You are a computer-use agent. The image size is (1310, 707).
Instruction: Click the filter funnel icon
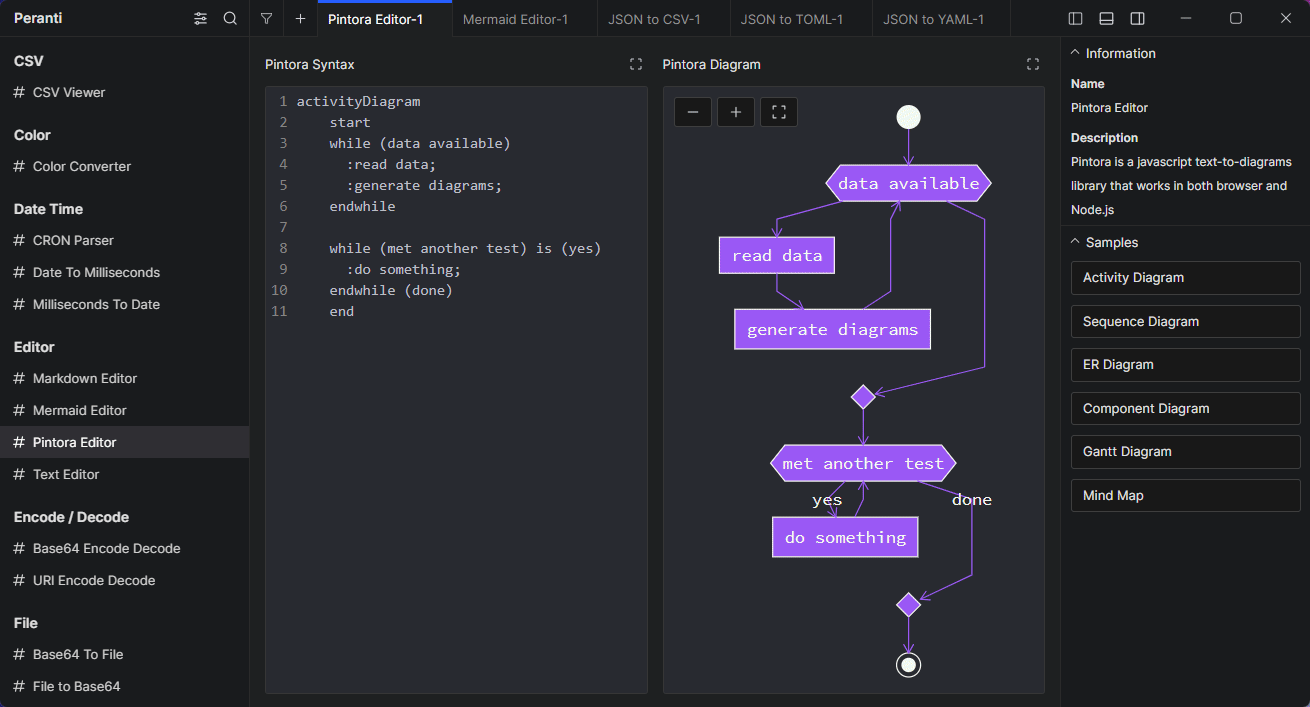(x=266, y=18)
